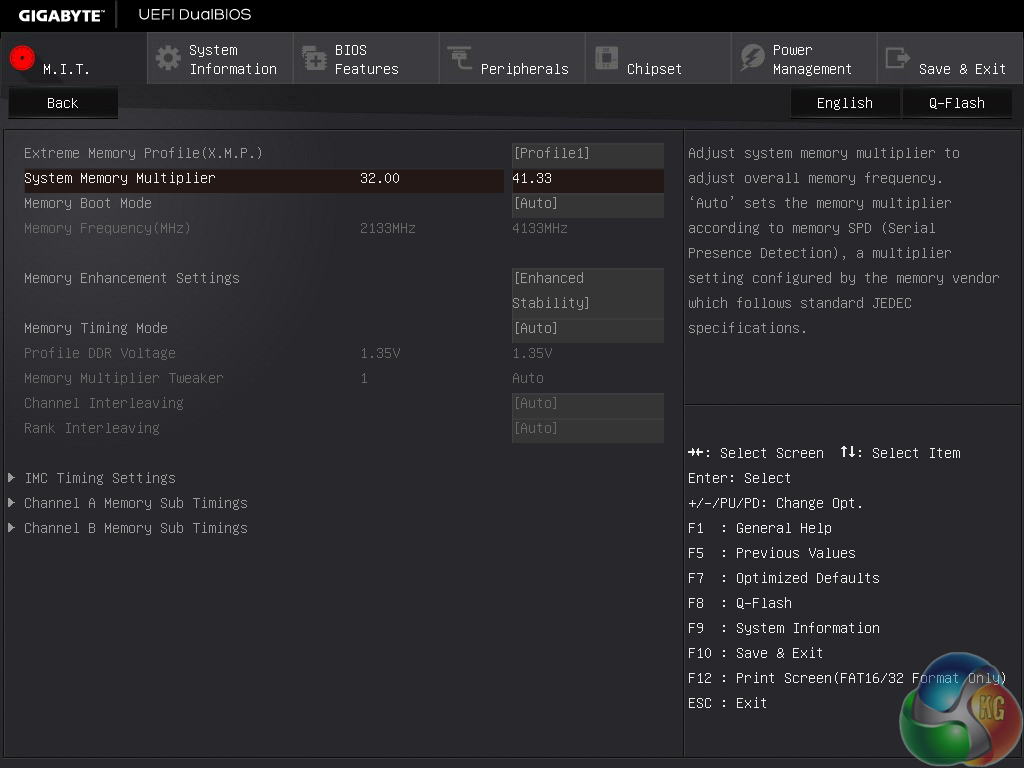Open the Chipset tab
The image size is (1024, 768).
tap(654, 69)
